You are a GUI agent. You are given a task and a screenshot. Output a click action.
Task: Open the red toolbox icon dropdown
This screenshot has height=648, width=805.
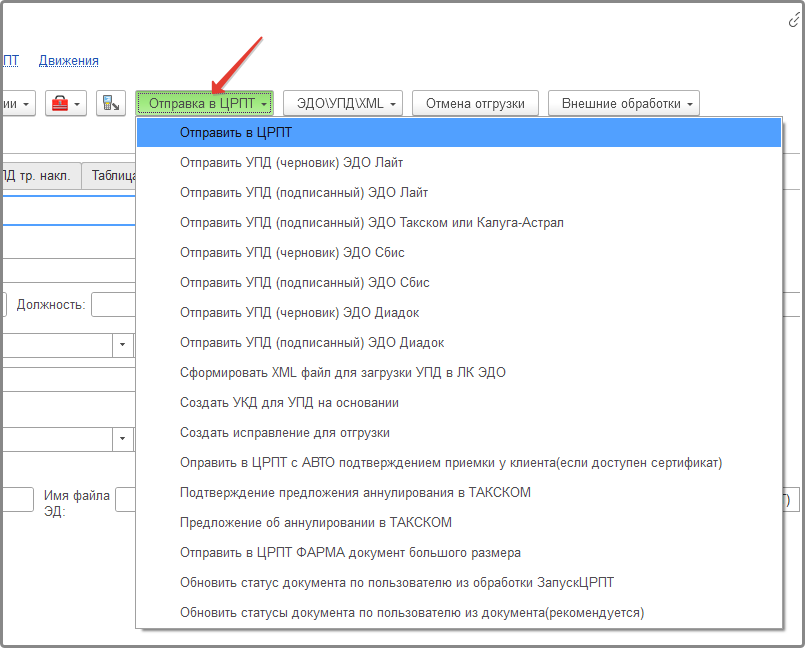coord(66,104)
